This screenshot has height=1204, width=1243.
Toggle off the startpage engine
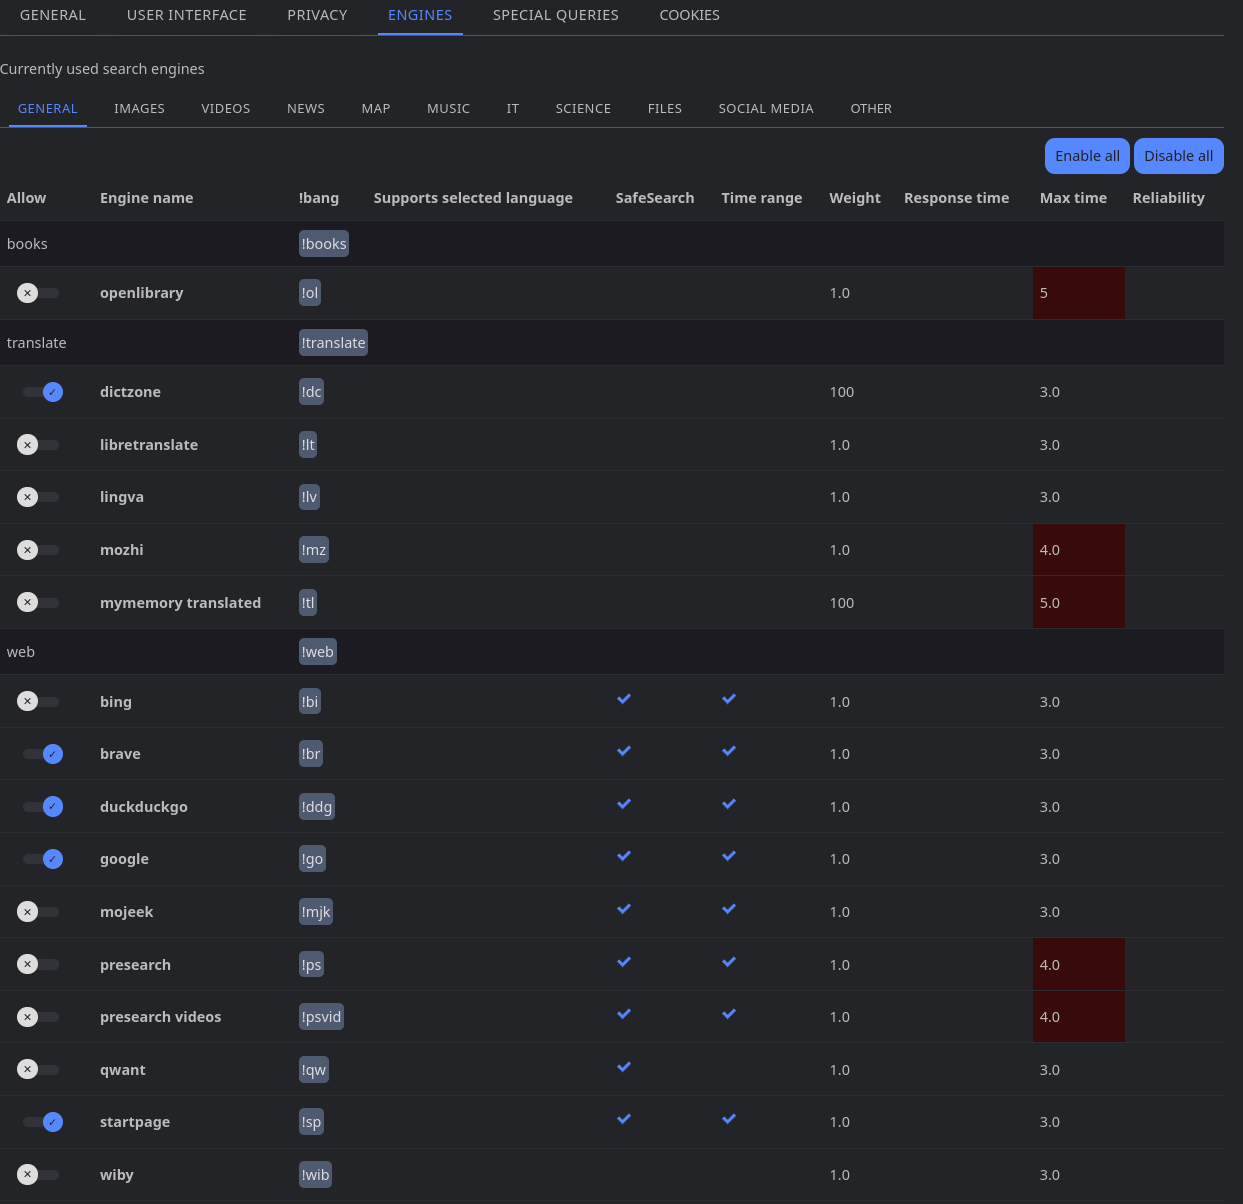tap(43, 1122)
